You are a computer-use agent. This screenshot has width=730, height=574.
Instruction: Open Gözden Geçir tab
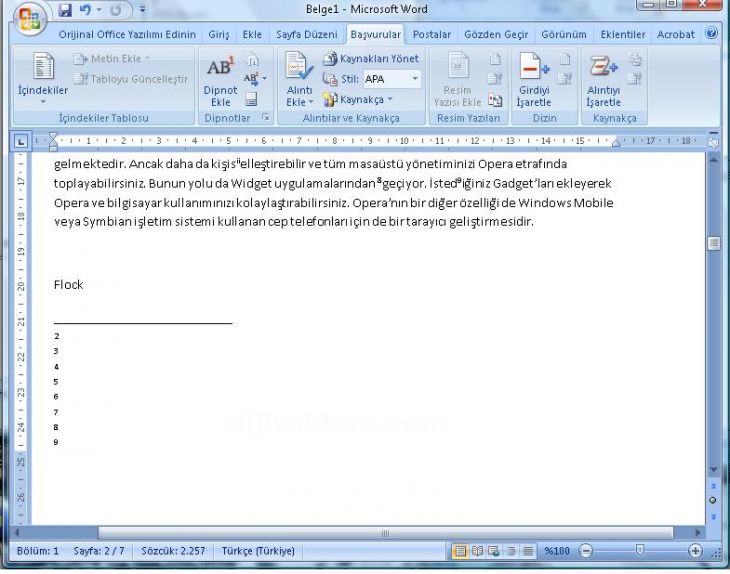coord(496,34)
